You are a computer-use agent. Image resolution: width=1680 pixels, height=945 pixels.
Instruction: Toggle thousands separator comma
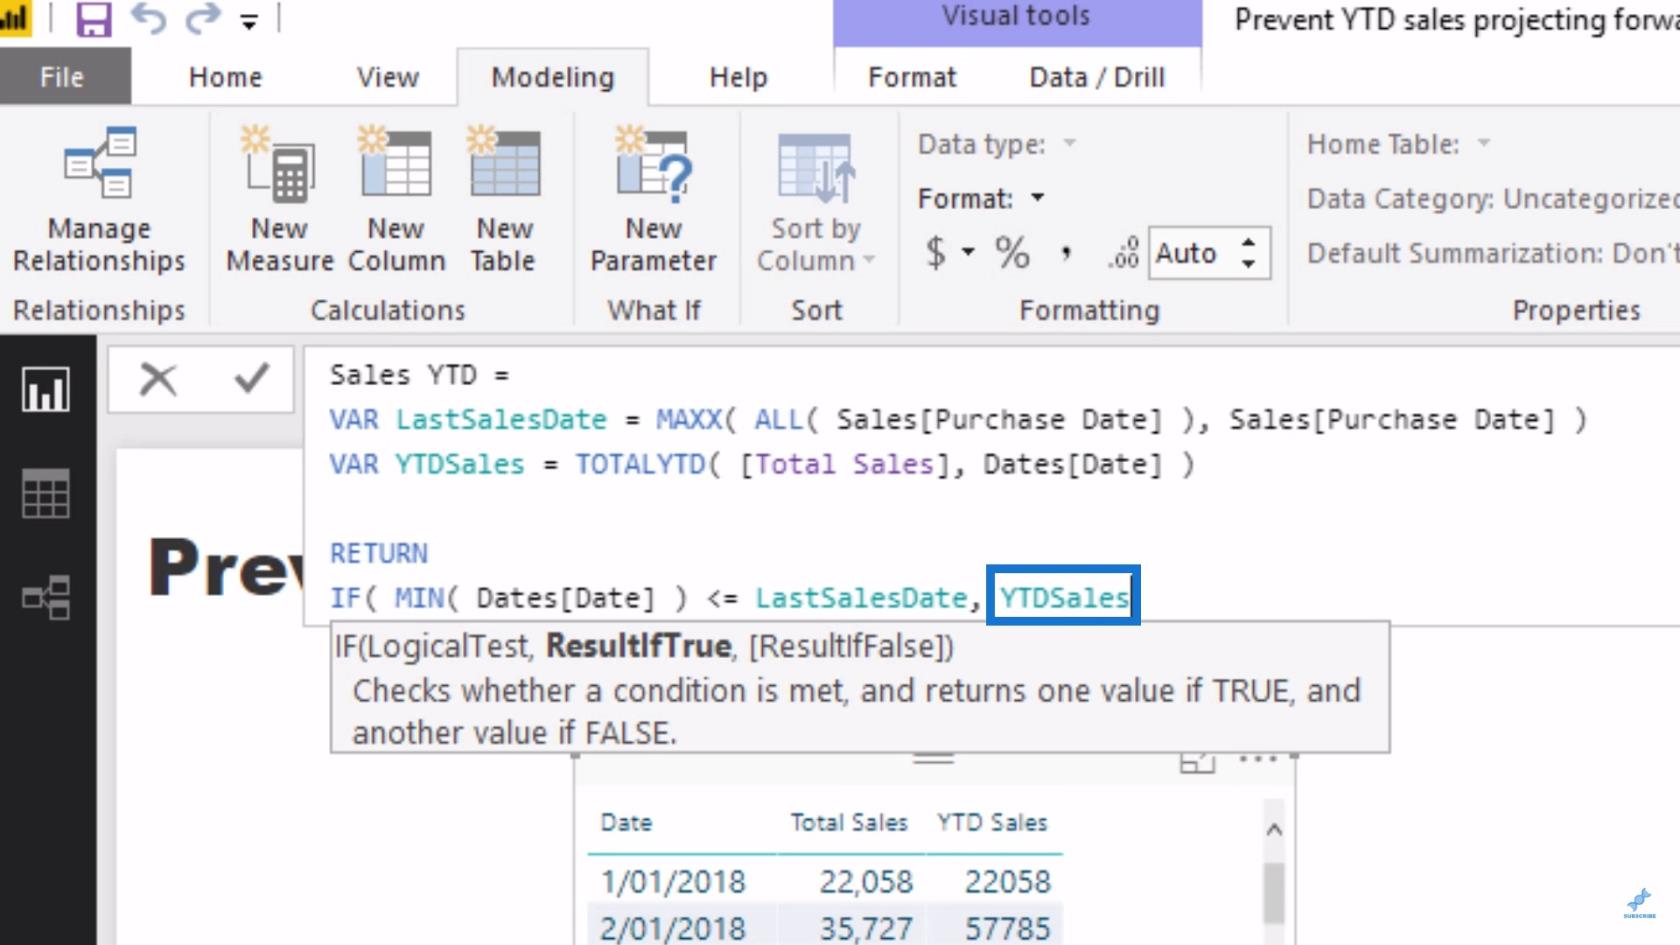(1067, 252)
